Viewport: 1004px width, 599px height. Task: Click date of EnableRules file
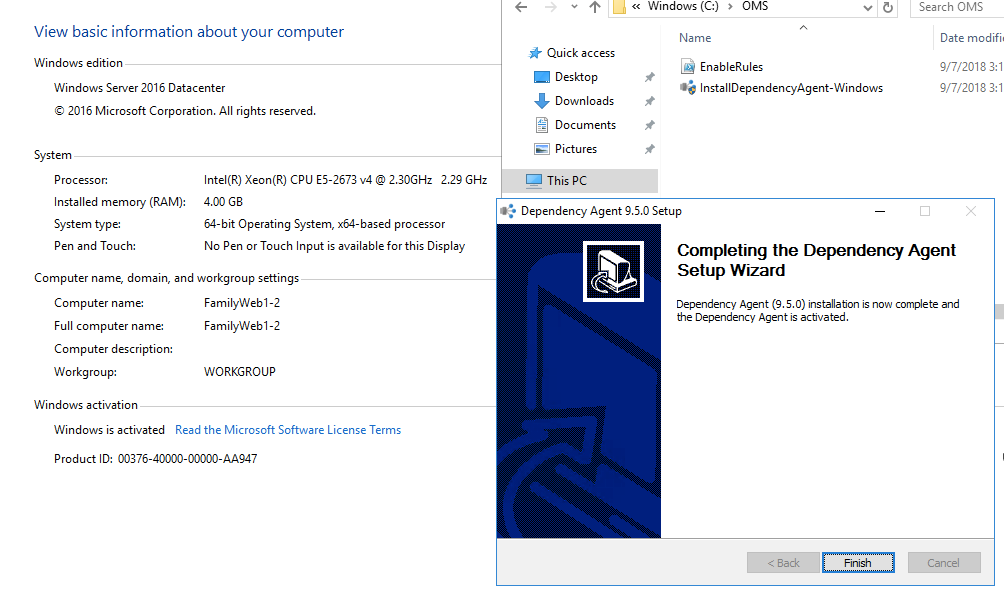point(971,67)
